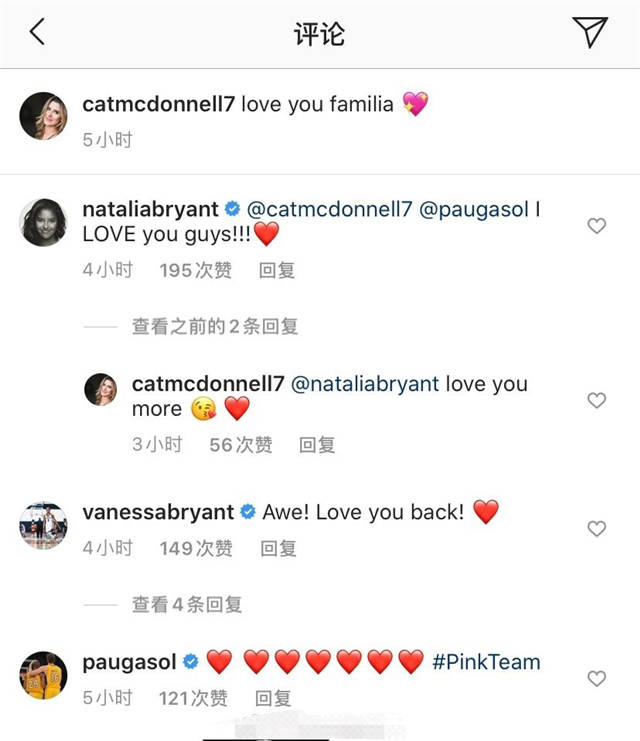Tap the paper plane share icon

pyautogui.click(x=590, y=32)
